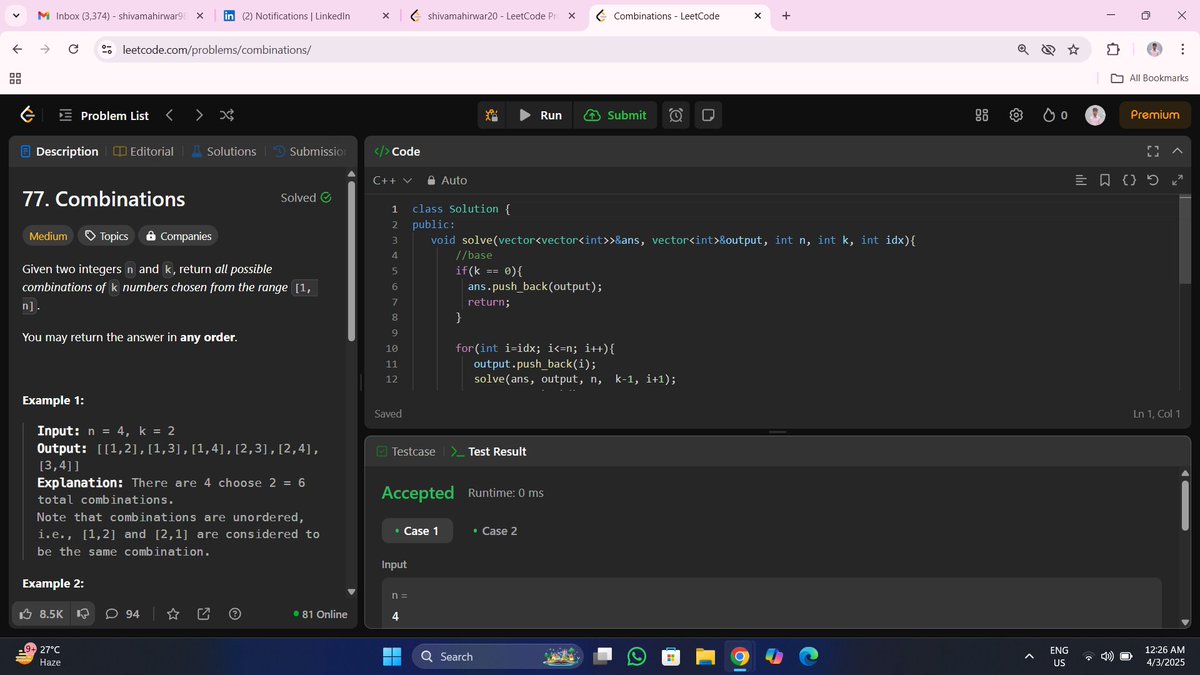Open a new Chrome tab

click(x=785, y=16)
